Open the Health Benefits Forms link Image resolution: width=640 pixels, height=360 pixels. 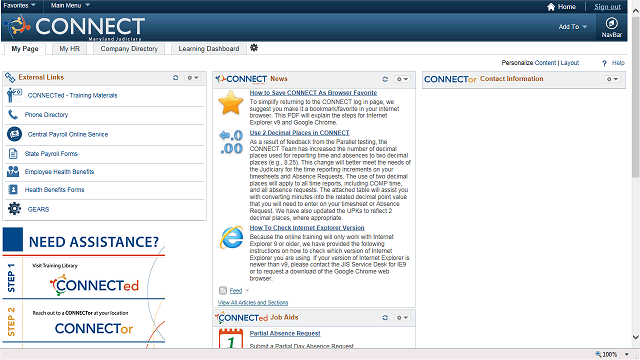pyautogui.click(x=54, y=190)
